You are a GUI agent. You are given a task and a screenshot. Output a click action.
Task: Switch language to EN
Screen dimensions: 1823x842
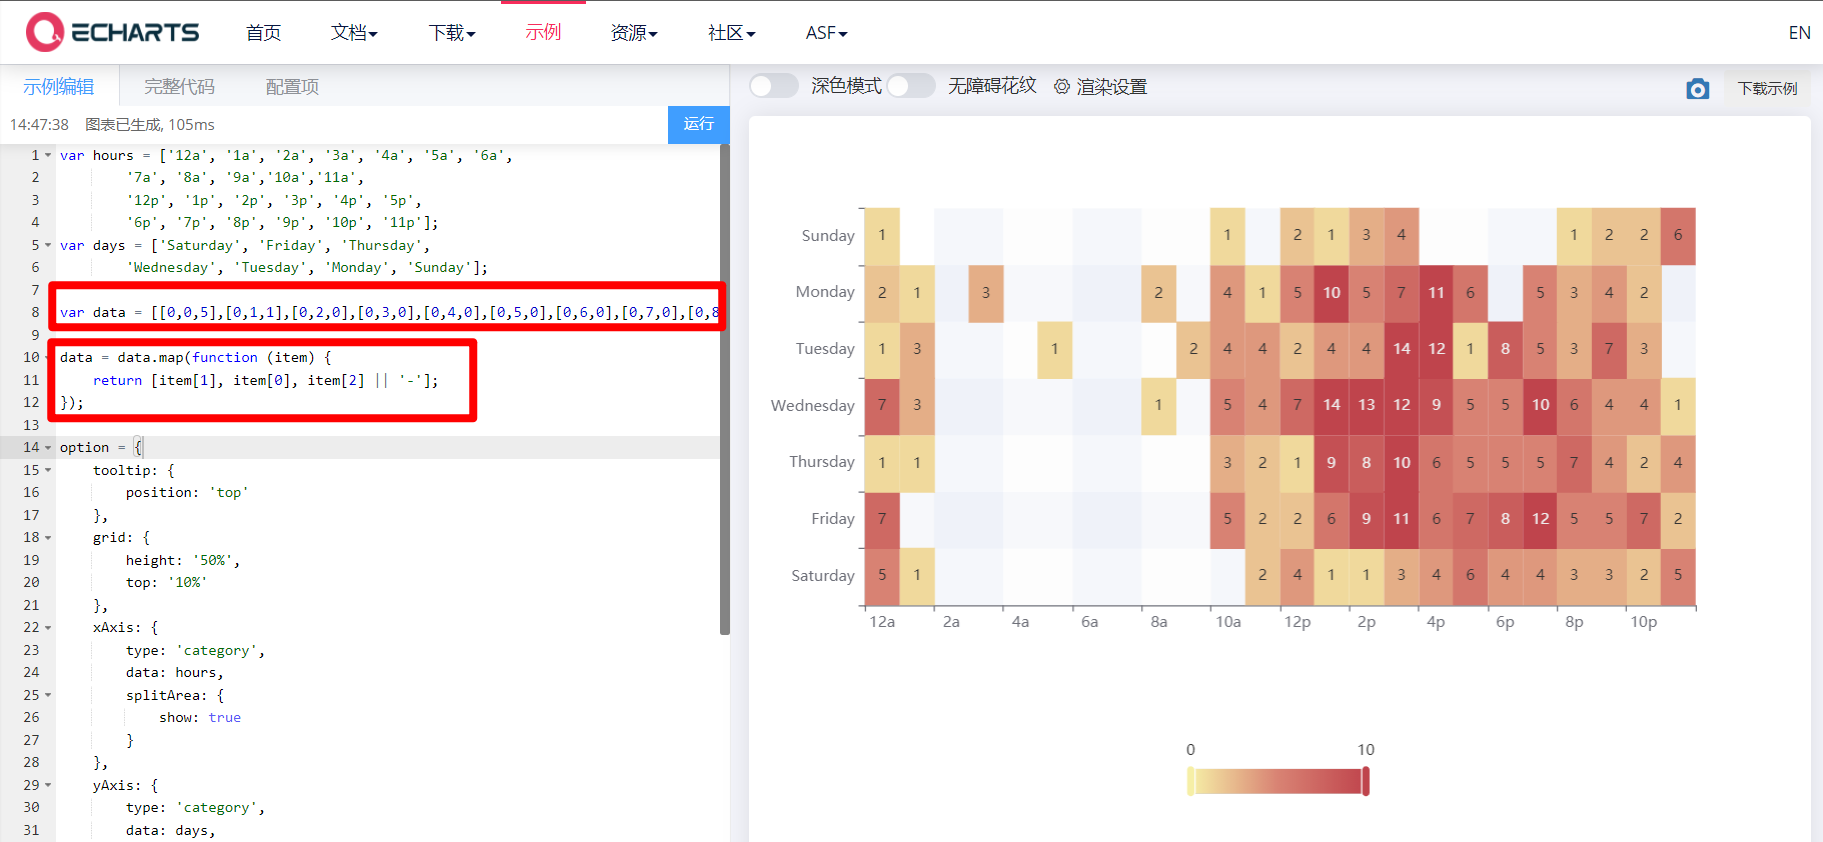click(1799, 33)
